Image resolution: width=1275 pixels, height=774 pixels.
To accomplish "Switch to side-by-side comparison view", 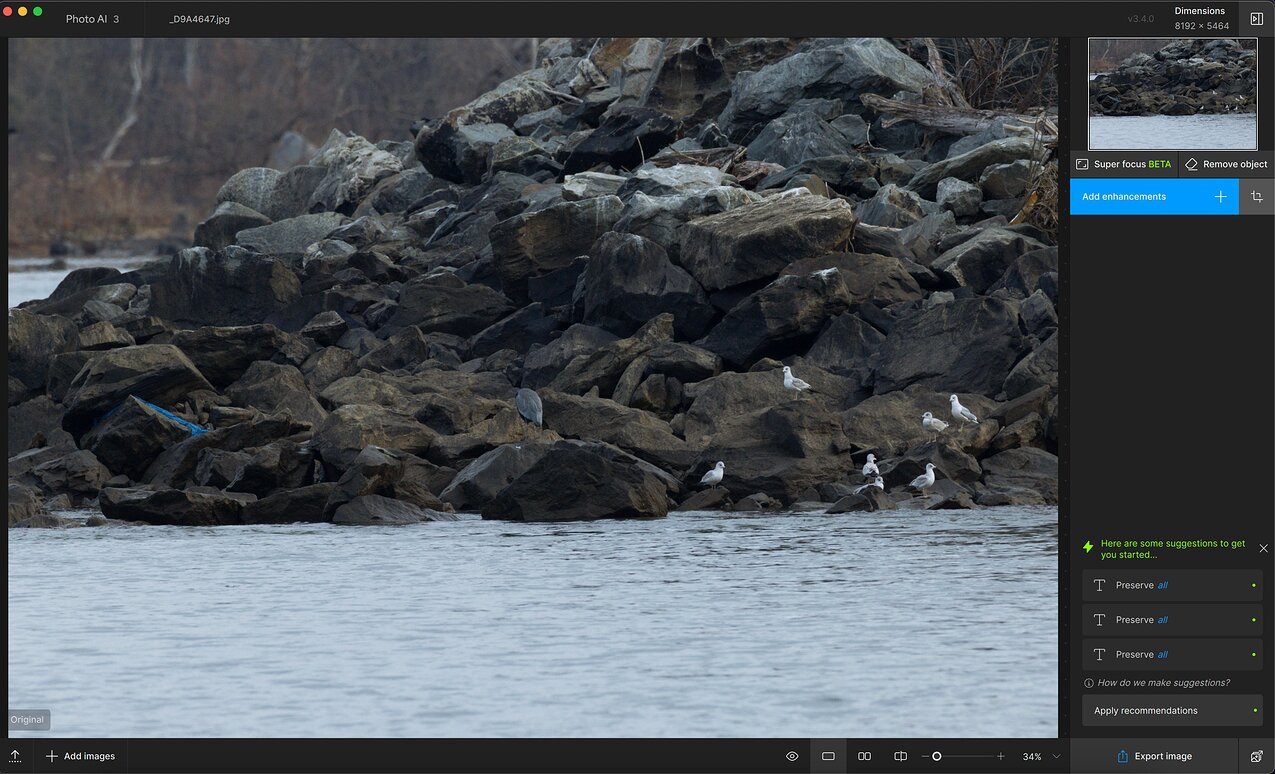I will click(864, 756).
